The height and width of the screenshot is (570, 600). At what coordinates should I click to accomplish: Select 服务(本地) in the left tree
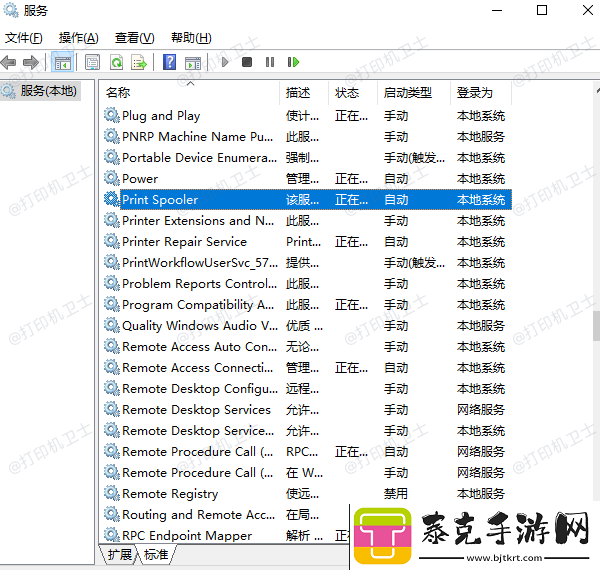click(x=48, y=91)
